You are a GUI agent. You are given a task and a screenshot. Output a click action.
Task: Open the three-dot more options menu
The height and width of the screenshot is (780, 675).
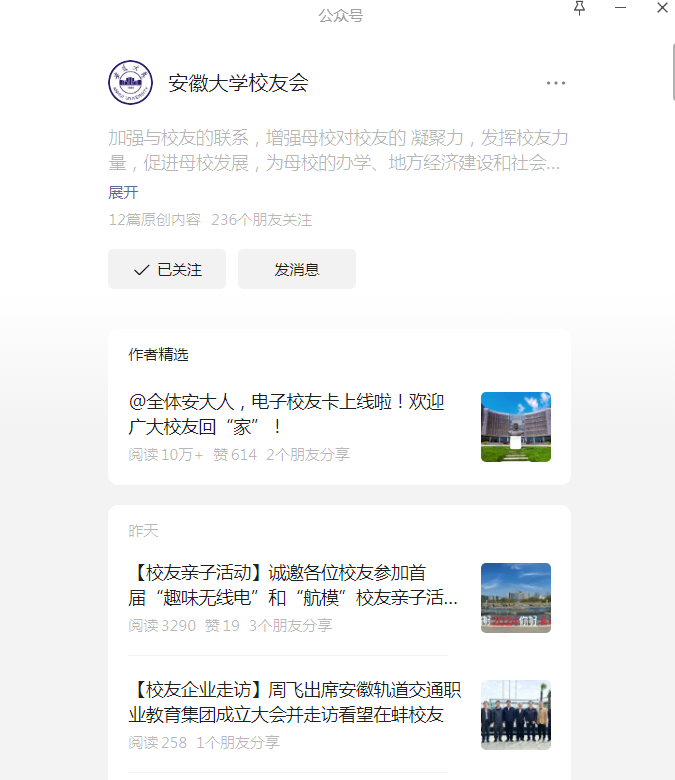[556, 83]
